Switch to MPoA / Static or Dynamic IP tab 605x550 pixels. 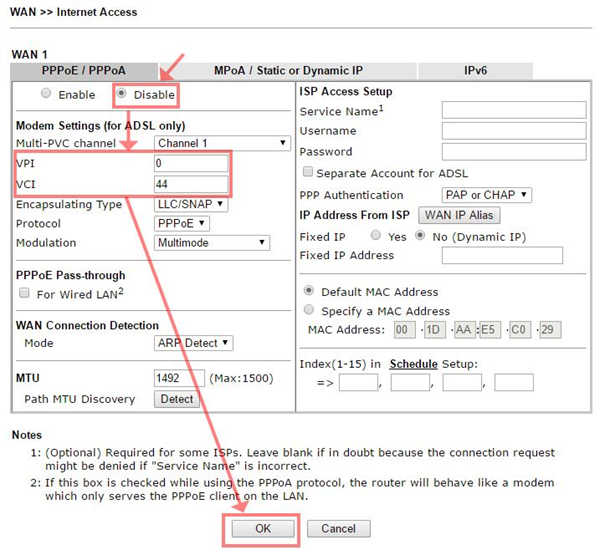pyautogui.click(x=288, y=71)
